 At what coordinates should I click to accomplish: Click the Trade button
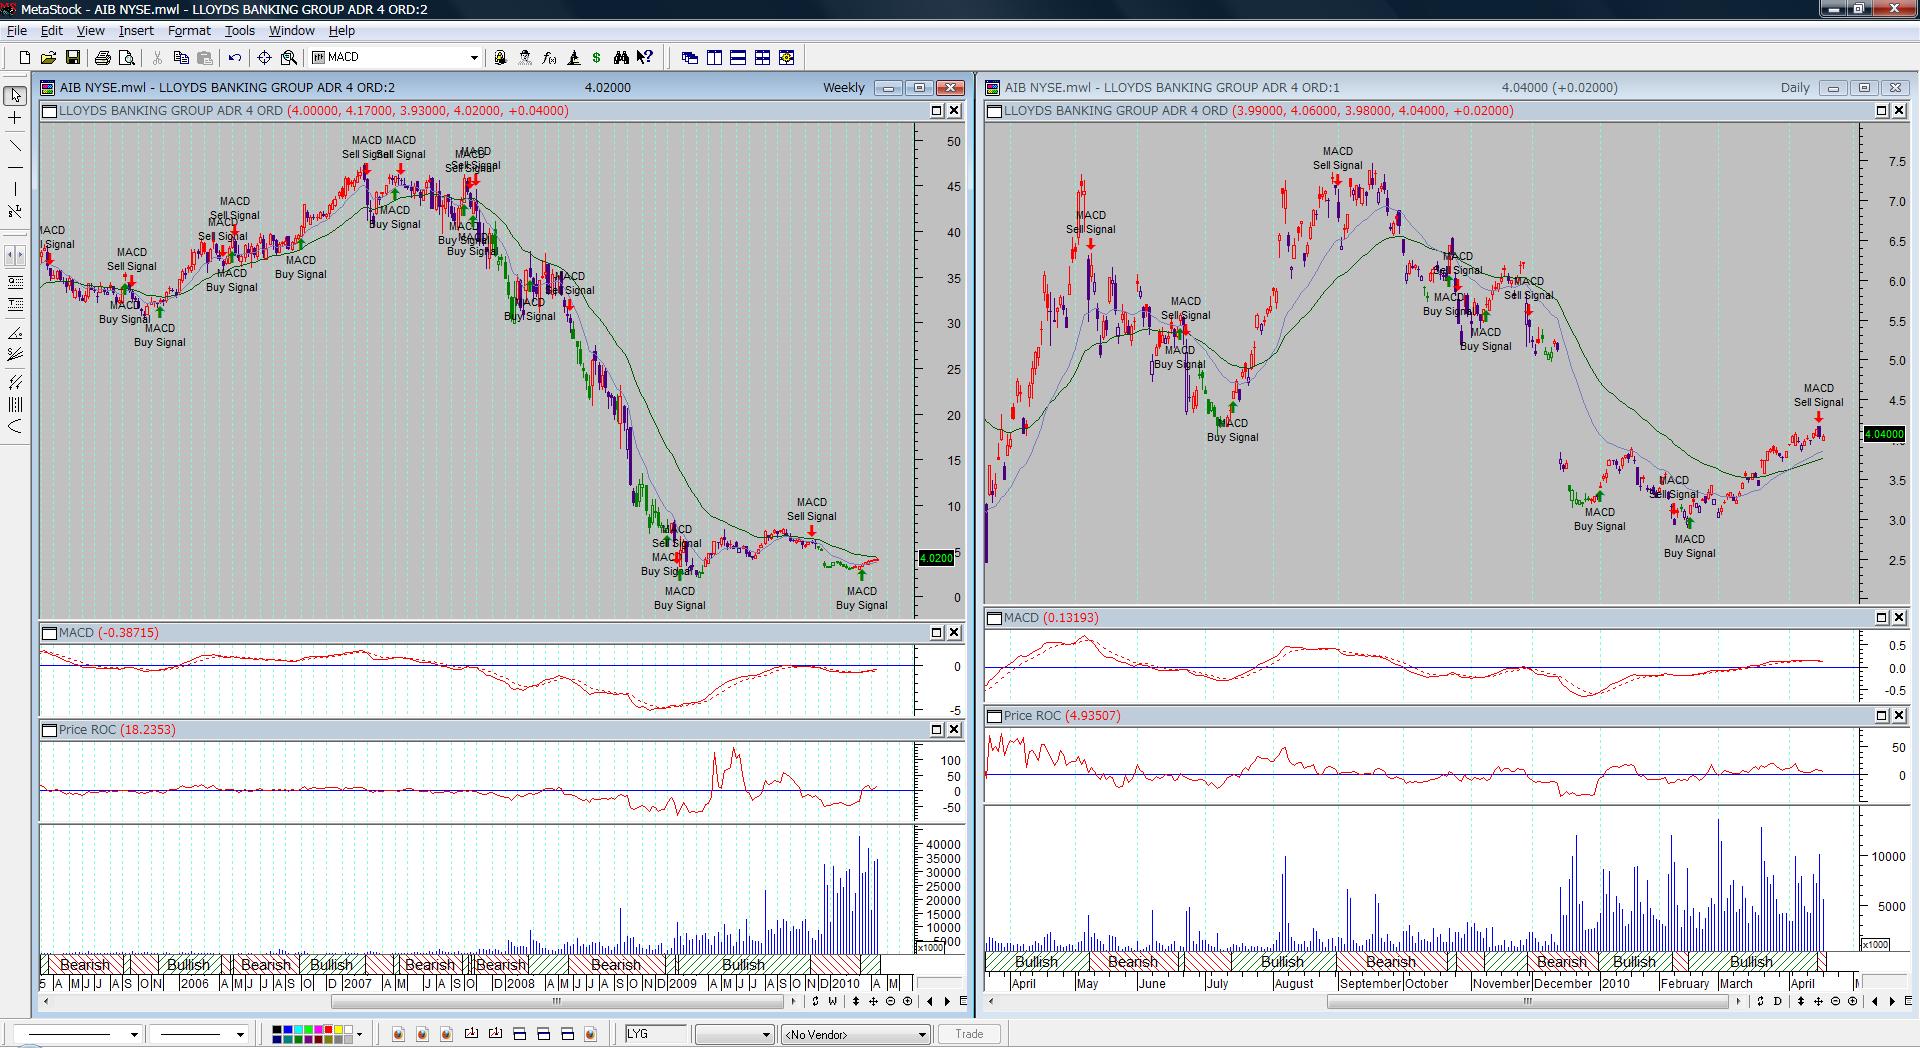pyautogui.click(x=968, y=1034)
